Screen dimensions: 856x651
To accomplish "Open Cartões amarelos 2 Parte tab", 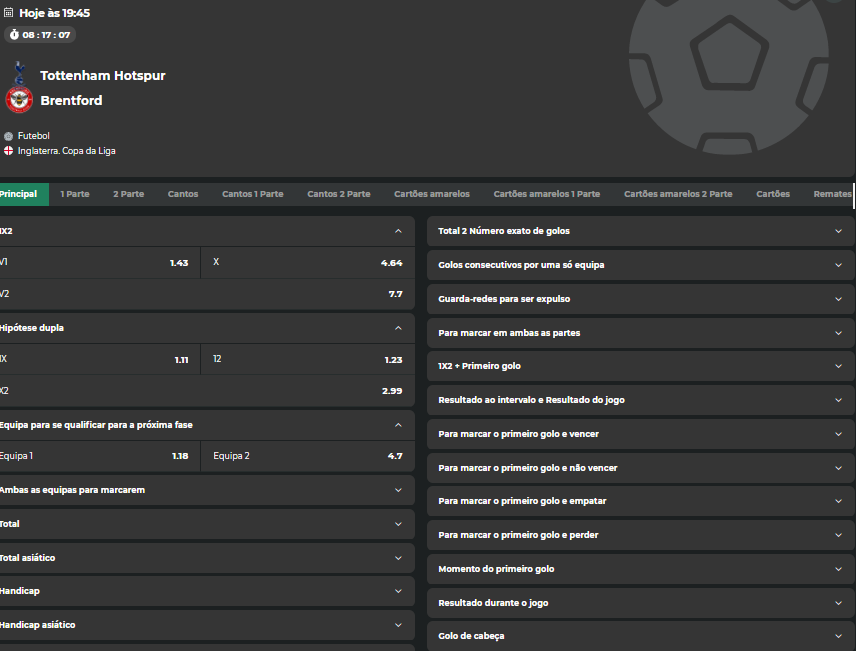I will (678, 194).
